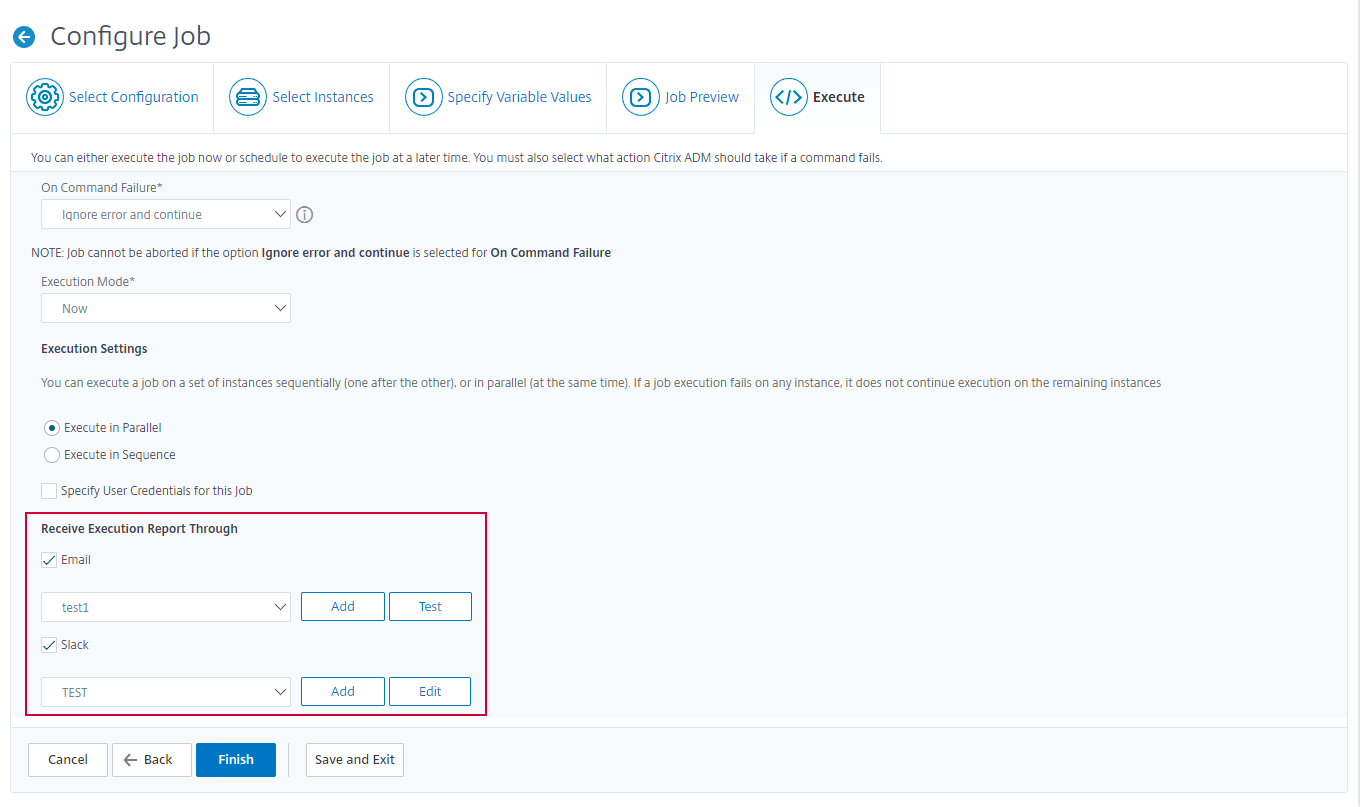1360x807 pixels.
Task: Uncheck the Email report checkbox
Action: point(49,560)
